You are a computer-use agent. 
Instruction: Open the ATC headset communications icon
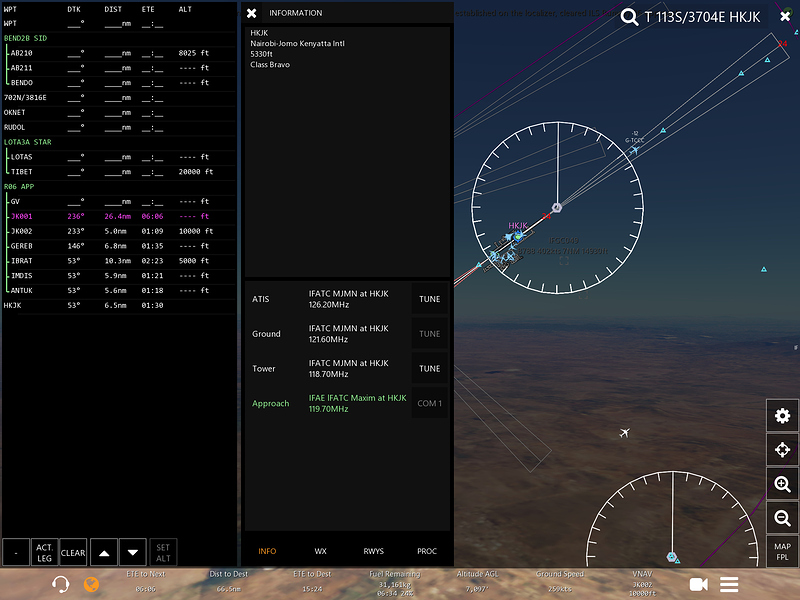(61, 584)
